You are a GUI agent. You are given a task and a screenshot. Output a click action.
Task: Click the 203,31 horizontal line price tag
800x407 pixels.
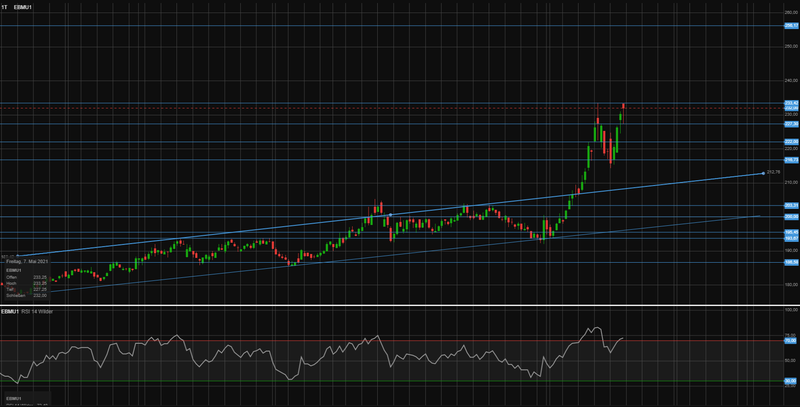[x=790, y=205]
